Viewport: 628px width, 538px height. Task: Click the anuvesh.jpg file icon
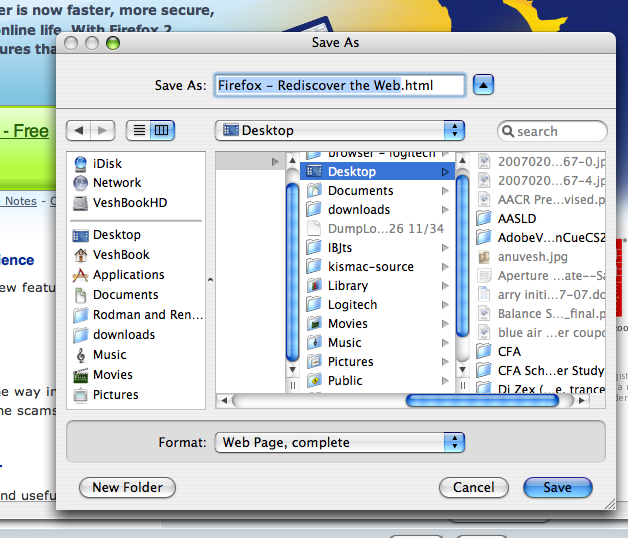coord(484,257)
